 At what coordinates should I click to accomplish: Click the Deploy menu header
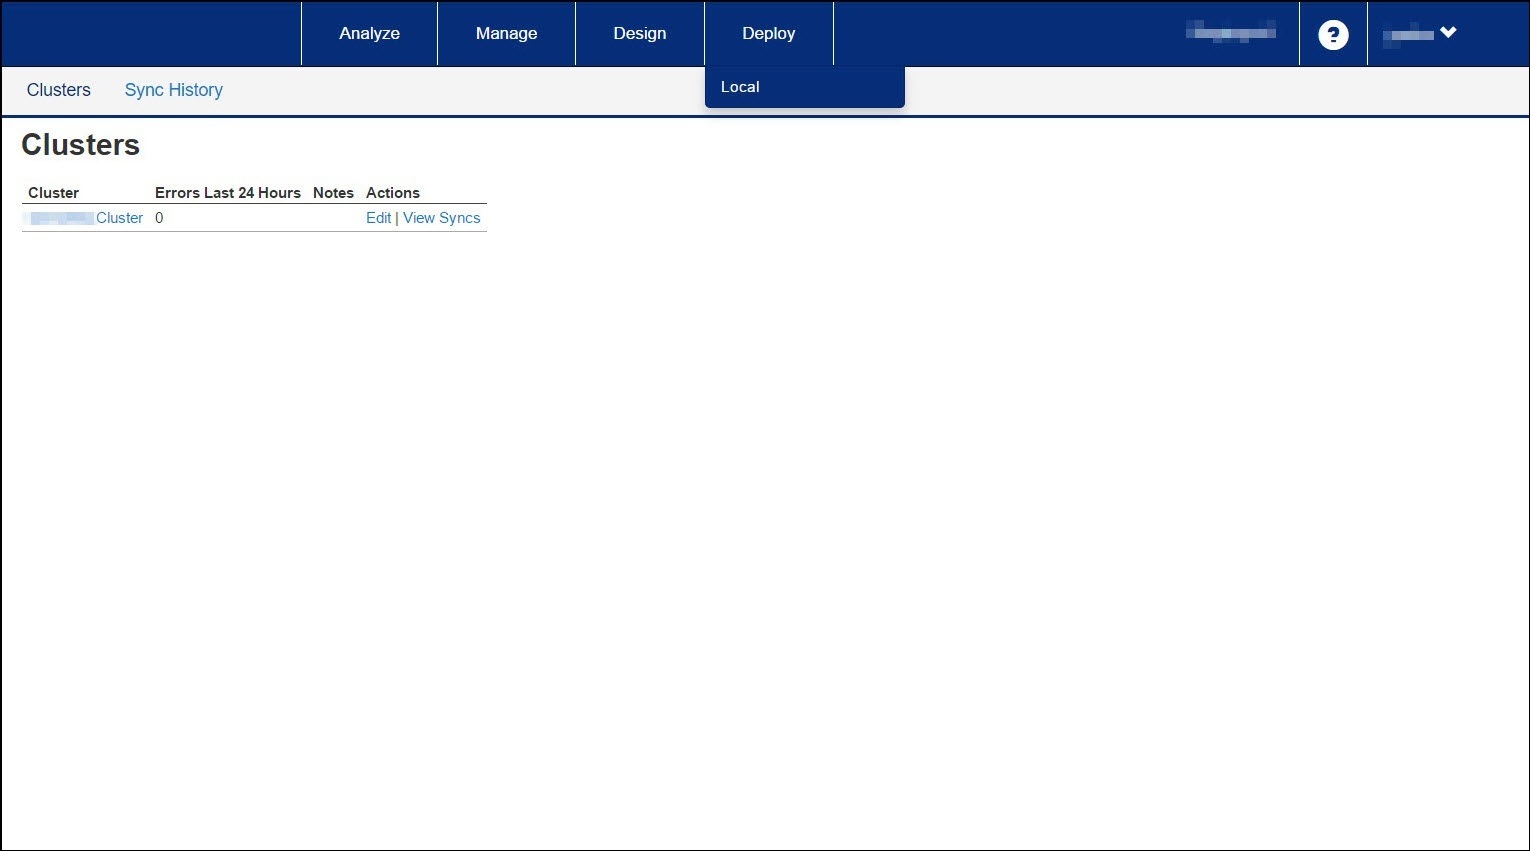(768, 33)
